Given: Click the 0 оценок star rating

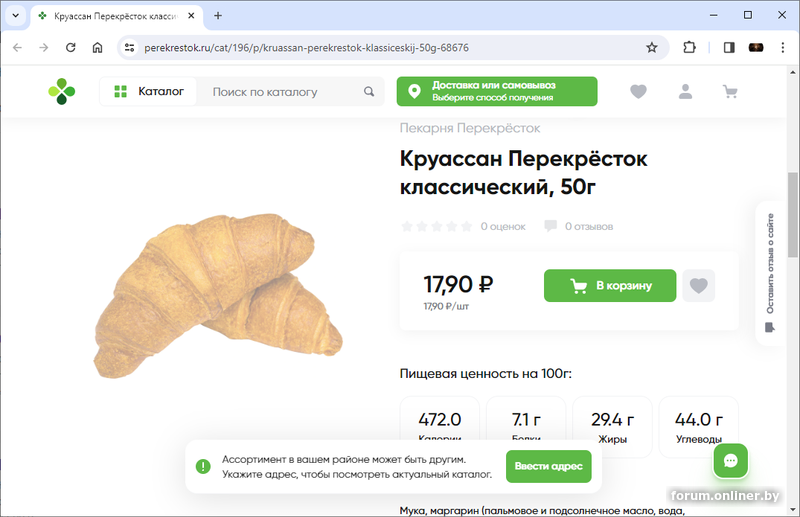Looking at the screenshot, I should point(463,226).
